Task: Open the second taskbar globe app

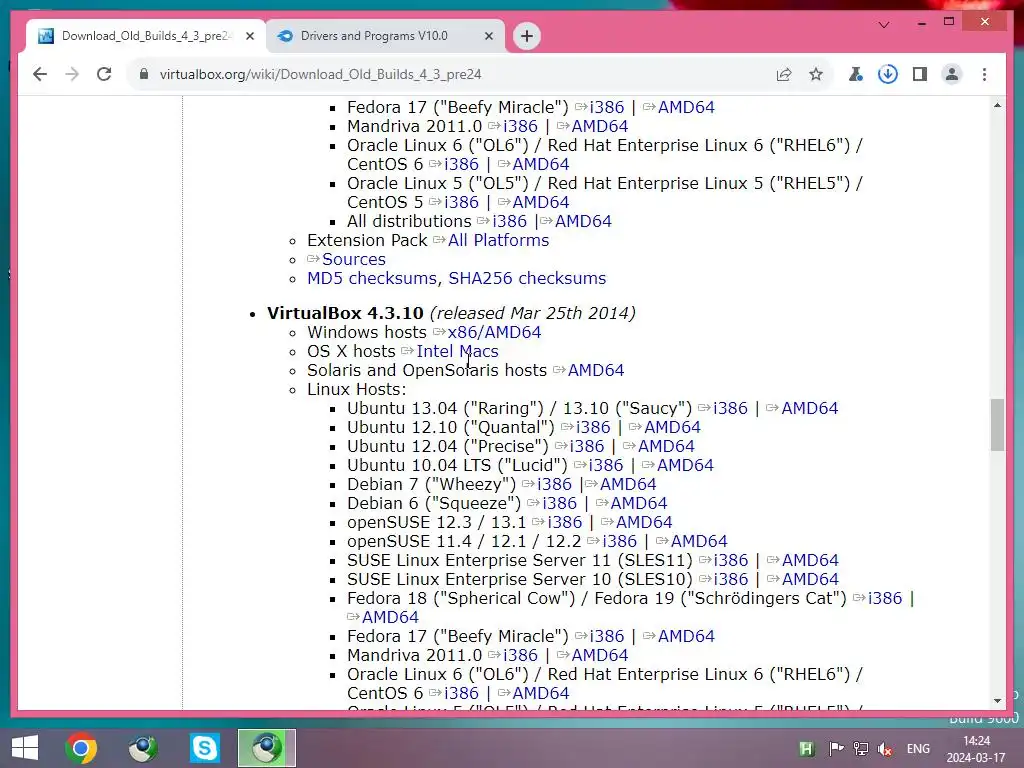Action: point(143,748)
